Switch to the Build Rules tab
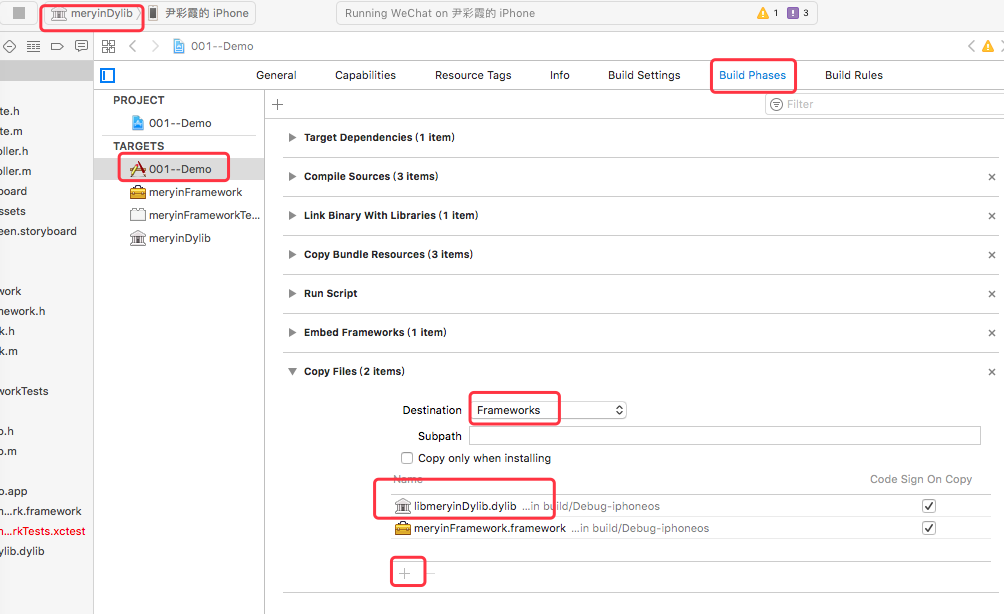Viewport: 1004px width, 614px height. (x=854, y=75)
